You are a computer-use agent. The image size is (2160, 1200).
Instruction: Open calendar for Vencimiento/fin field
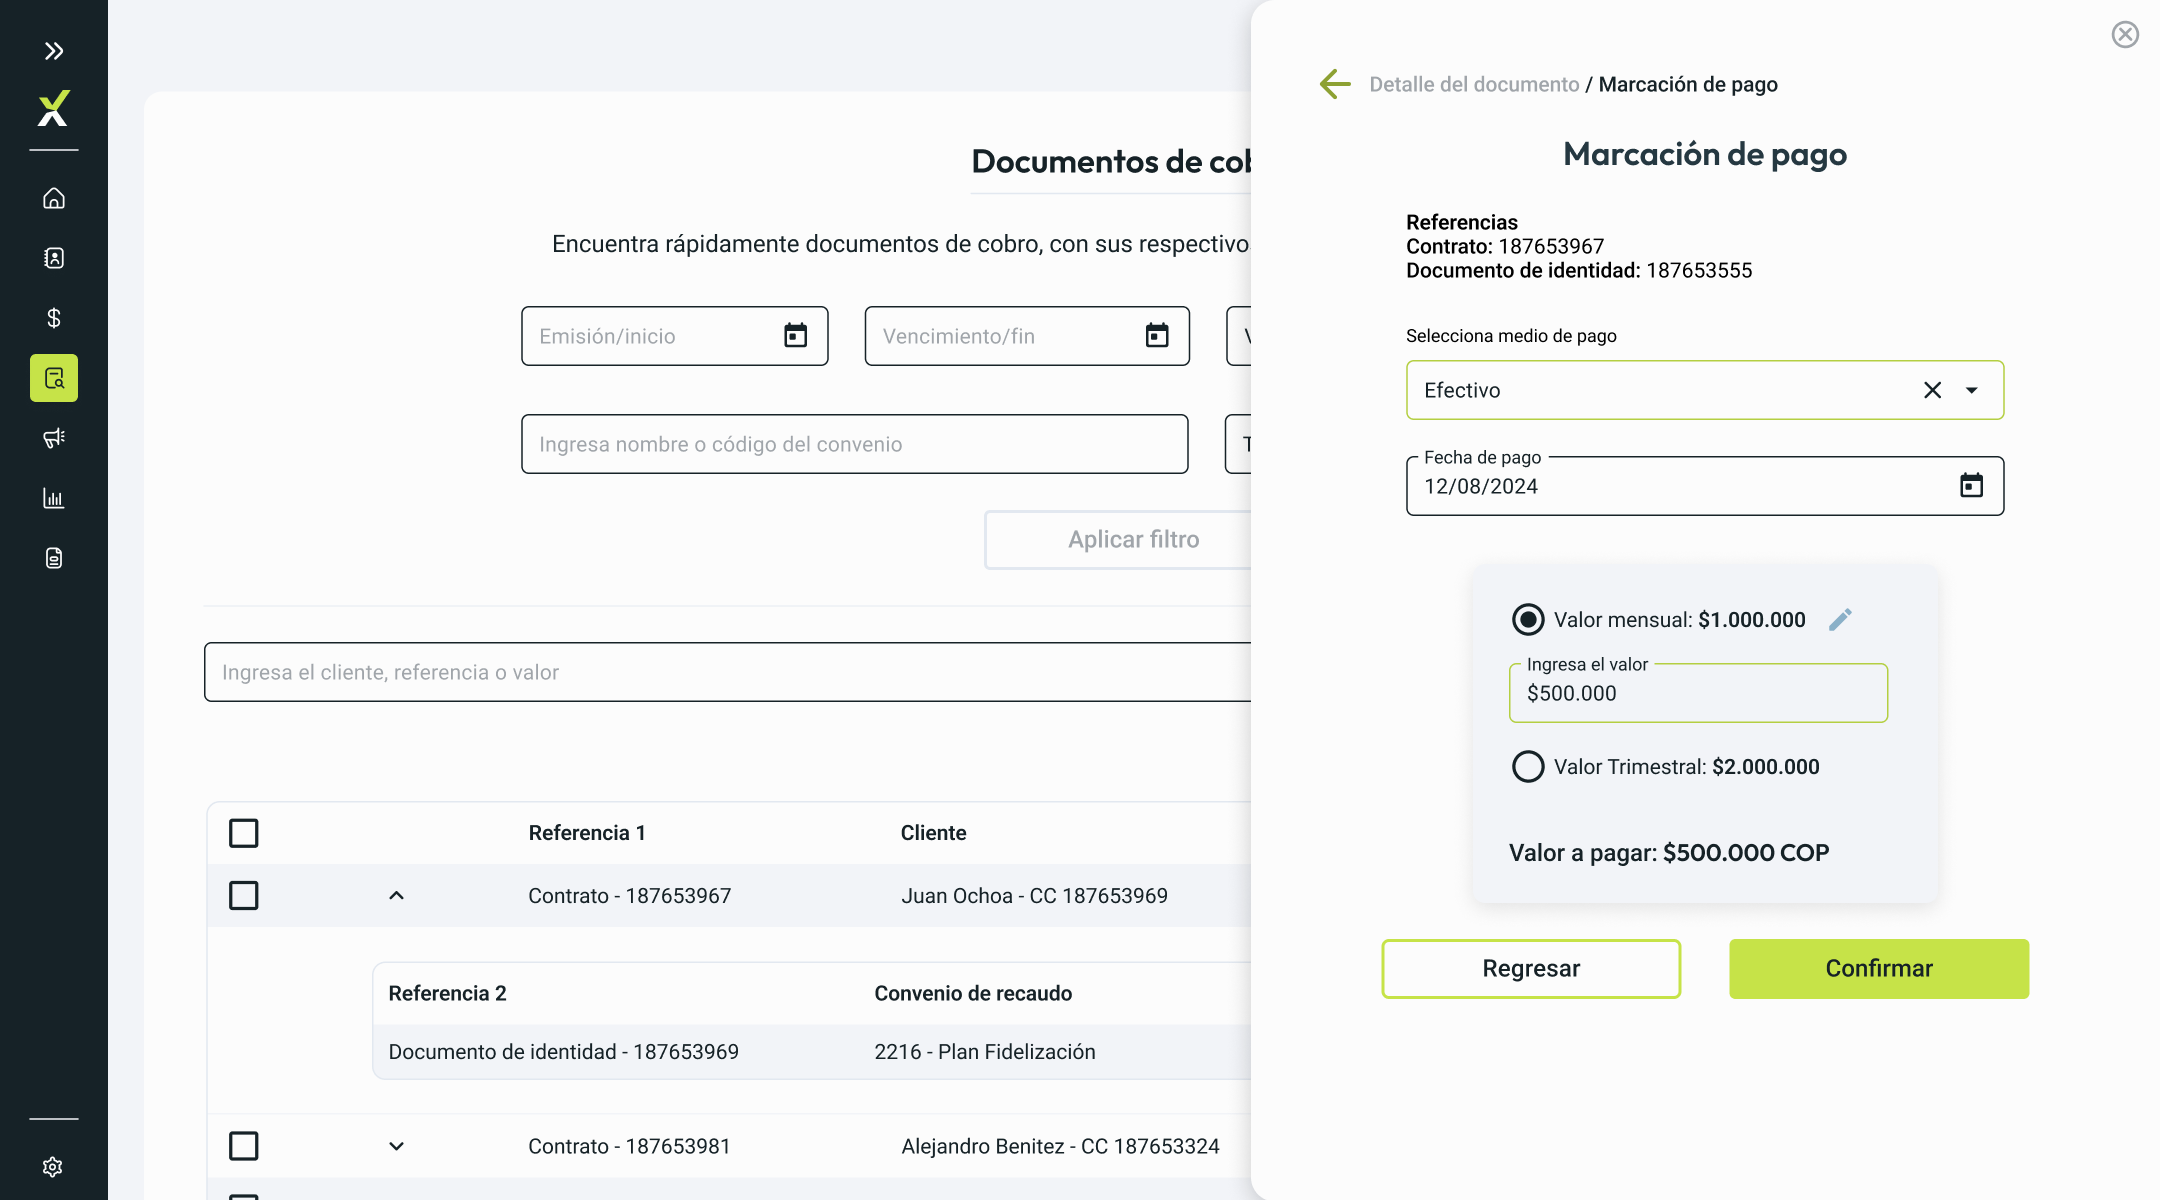coord(1157,335)
